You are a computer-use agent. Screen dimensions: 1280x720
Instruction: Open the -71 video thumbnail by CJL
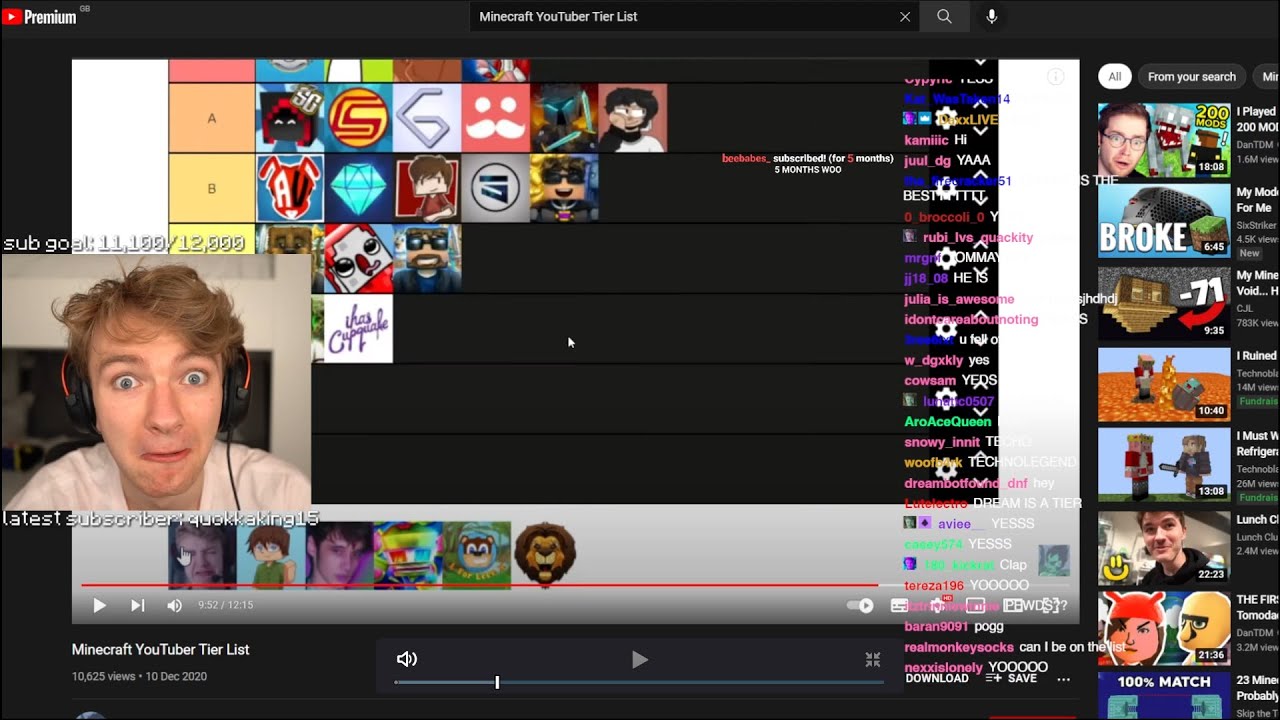(x=1164, y=303)
